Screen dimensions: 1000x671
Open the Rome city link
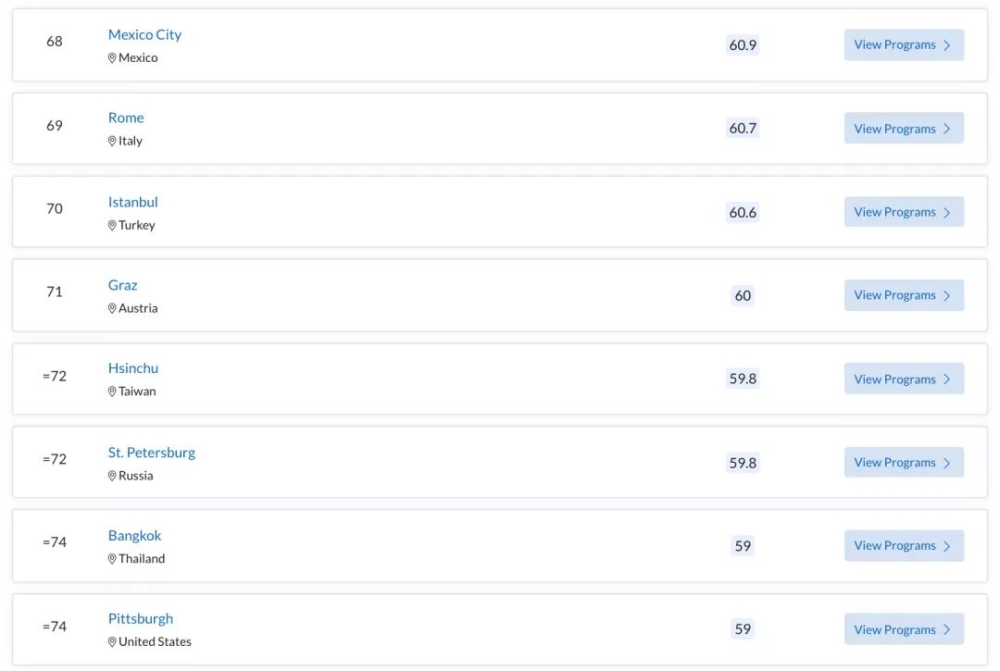tap(126, 117)
